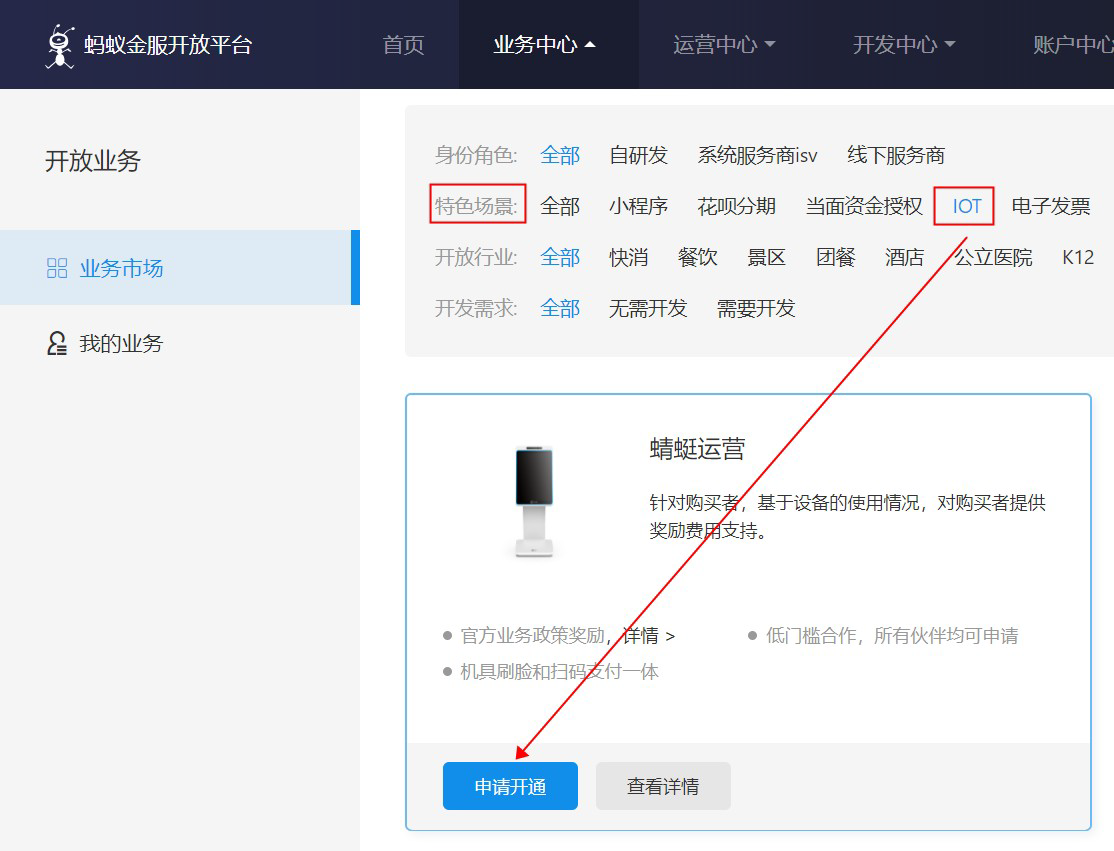Screen dimensions: 1114x851
Task: Filter scene by 花呗分期
Action: coord(736,206)
